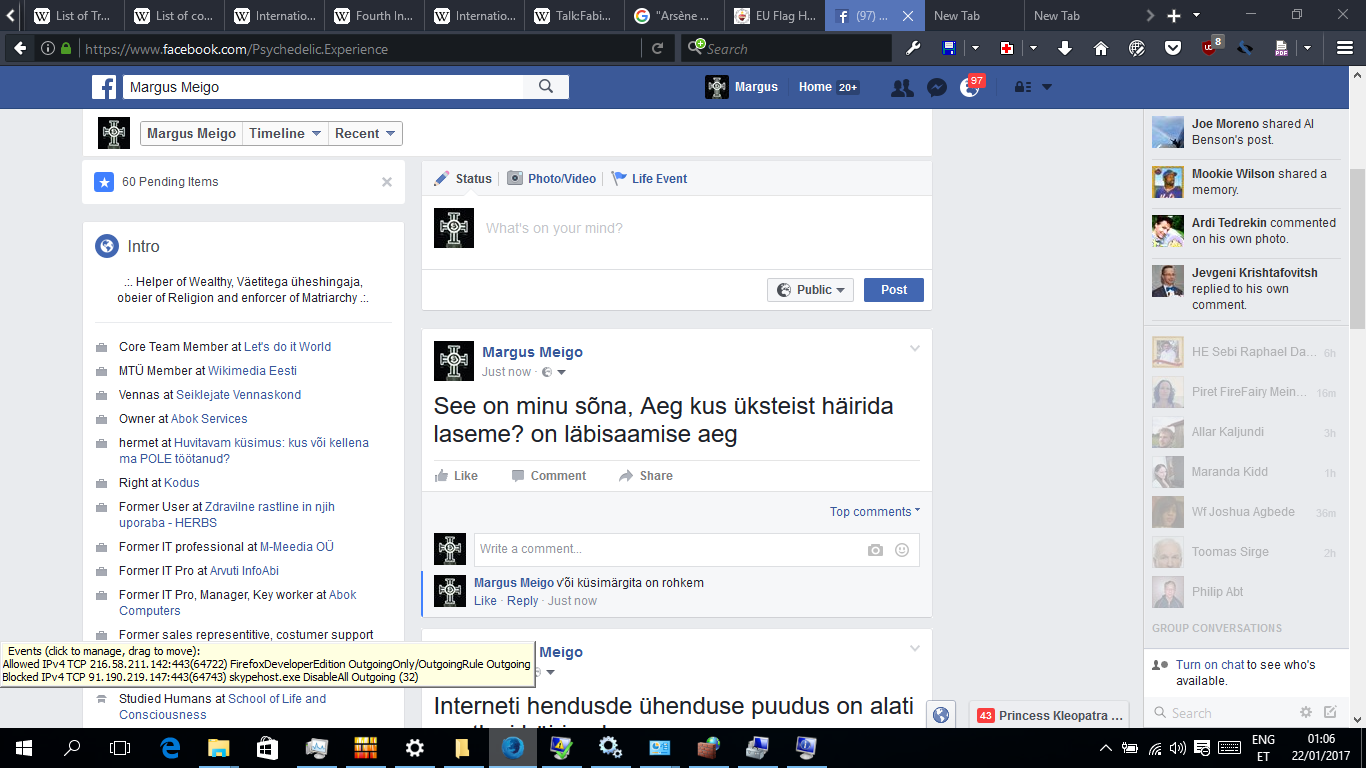
Task: Expand the Top comments sort menu
Action: [x=875, y=512]
